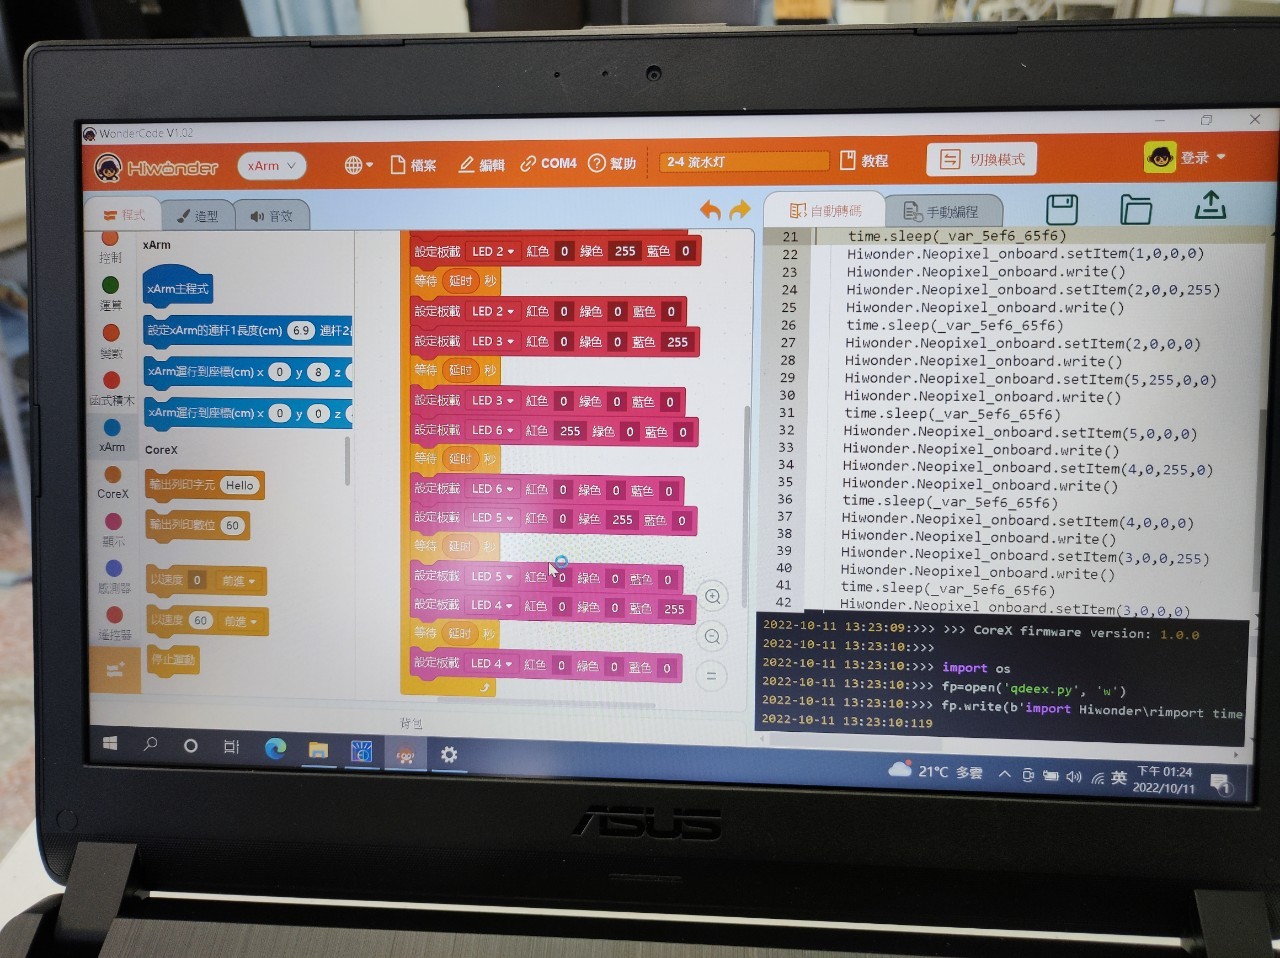The height and width of the screenshot is (958, 1280).
Task: Click the COM4 connection button
Action: (x=548, y=163)
